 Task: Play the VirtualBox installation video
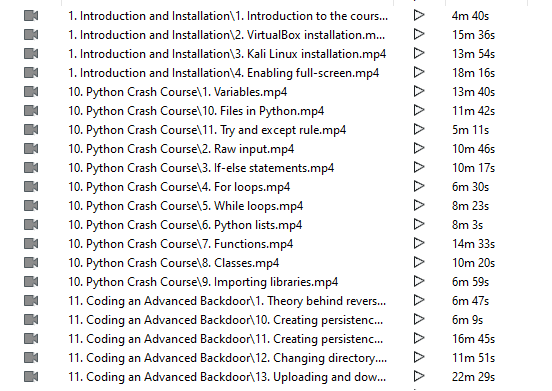click(x=419, y=34)
